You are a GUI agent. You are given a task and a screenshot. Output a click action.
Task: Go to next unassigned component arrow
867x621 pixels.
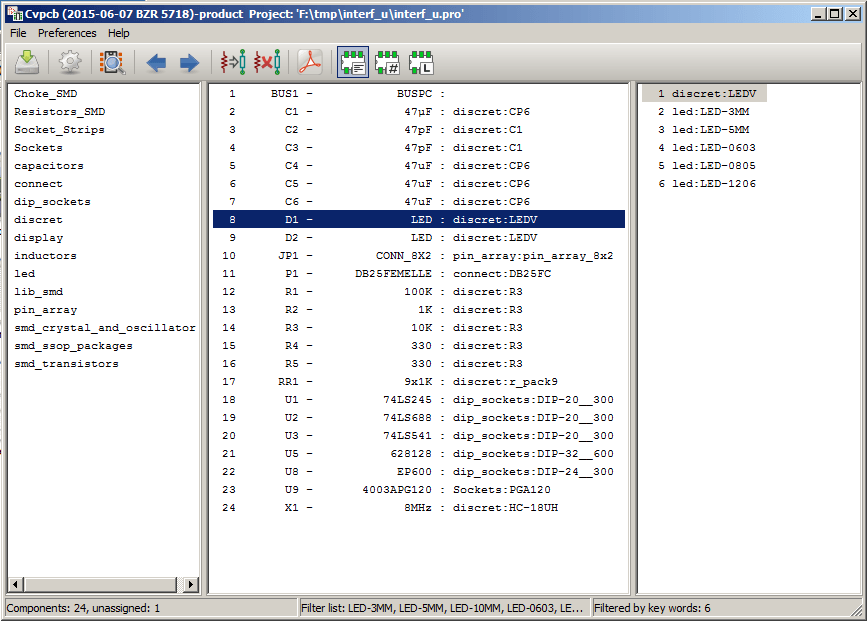pos(189,63)
